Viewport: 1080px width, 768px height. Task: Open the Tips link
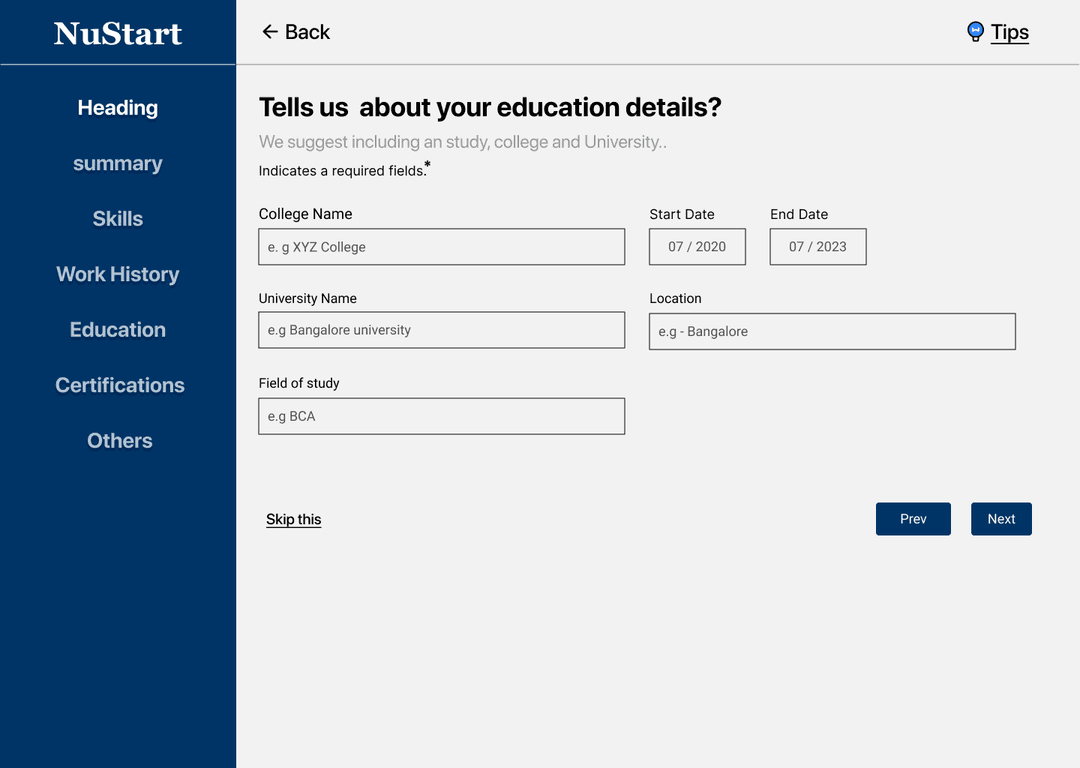[x=1010, y=32]
